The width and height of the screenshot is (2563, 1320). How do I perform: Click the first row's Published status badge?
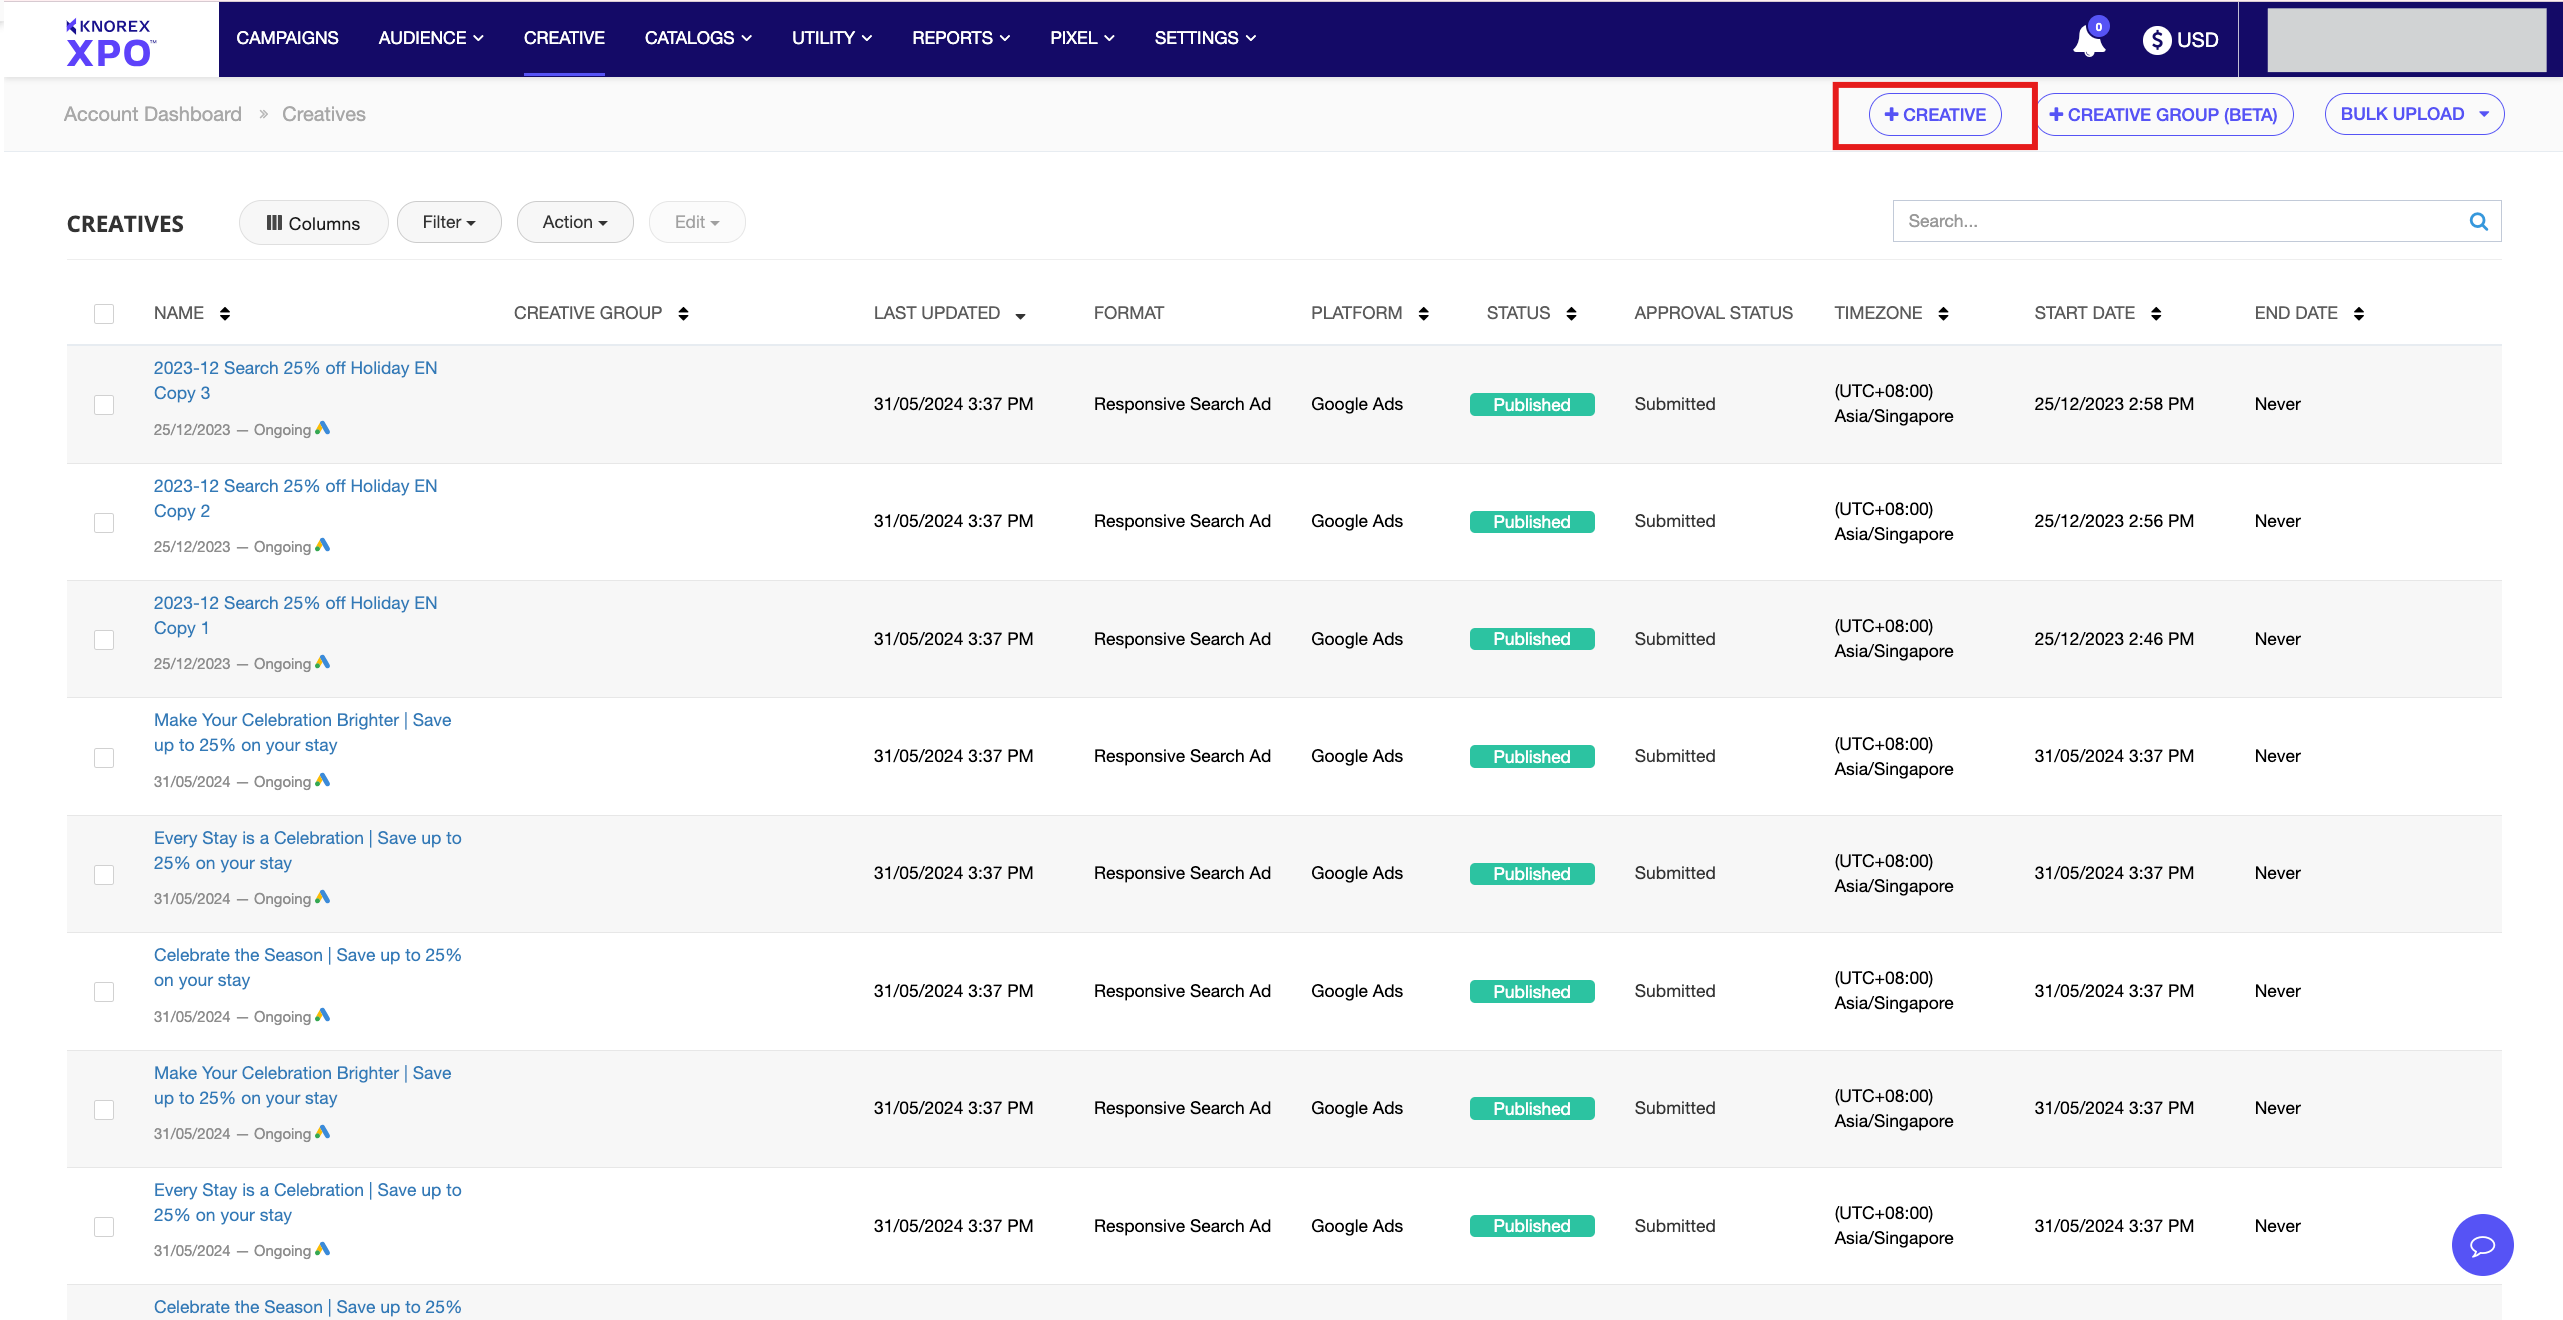[x=1531, y=405]
